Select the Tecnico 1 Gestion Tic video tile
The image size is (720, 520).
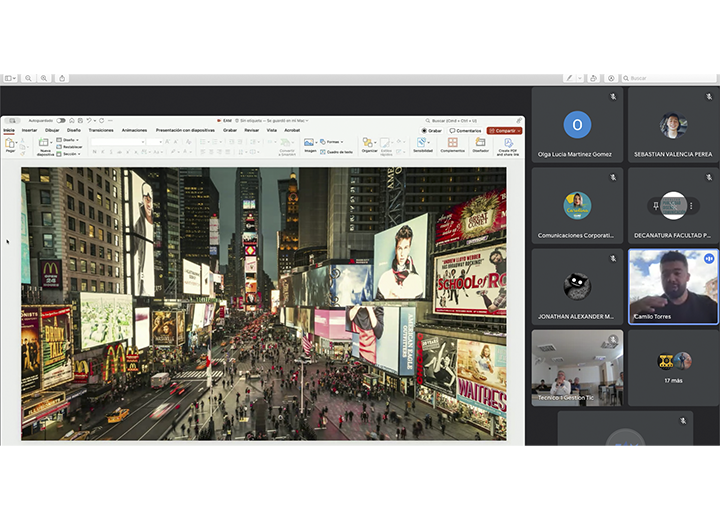click(577, 368)
